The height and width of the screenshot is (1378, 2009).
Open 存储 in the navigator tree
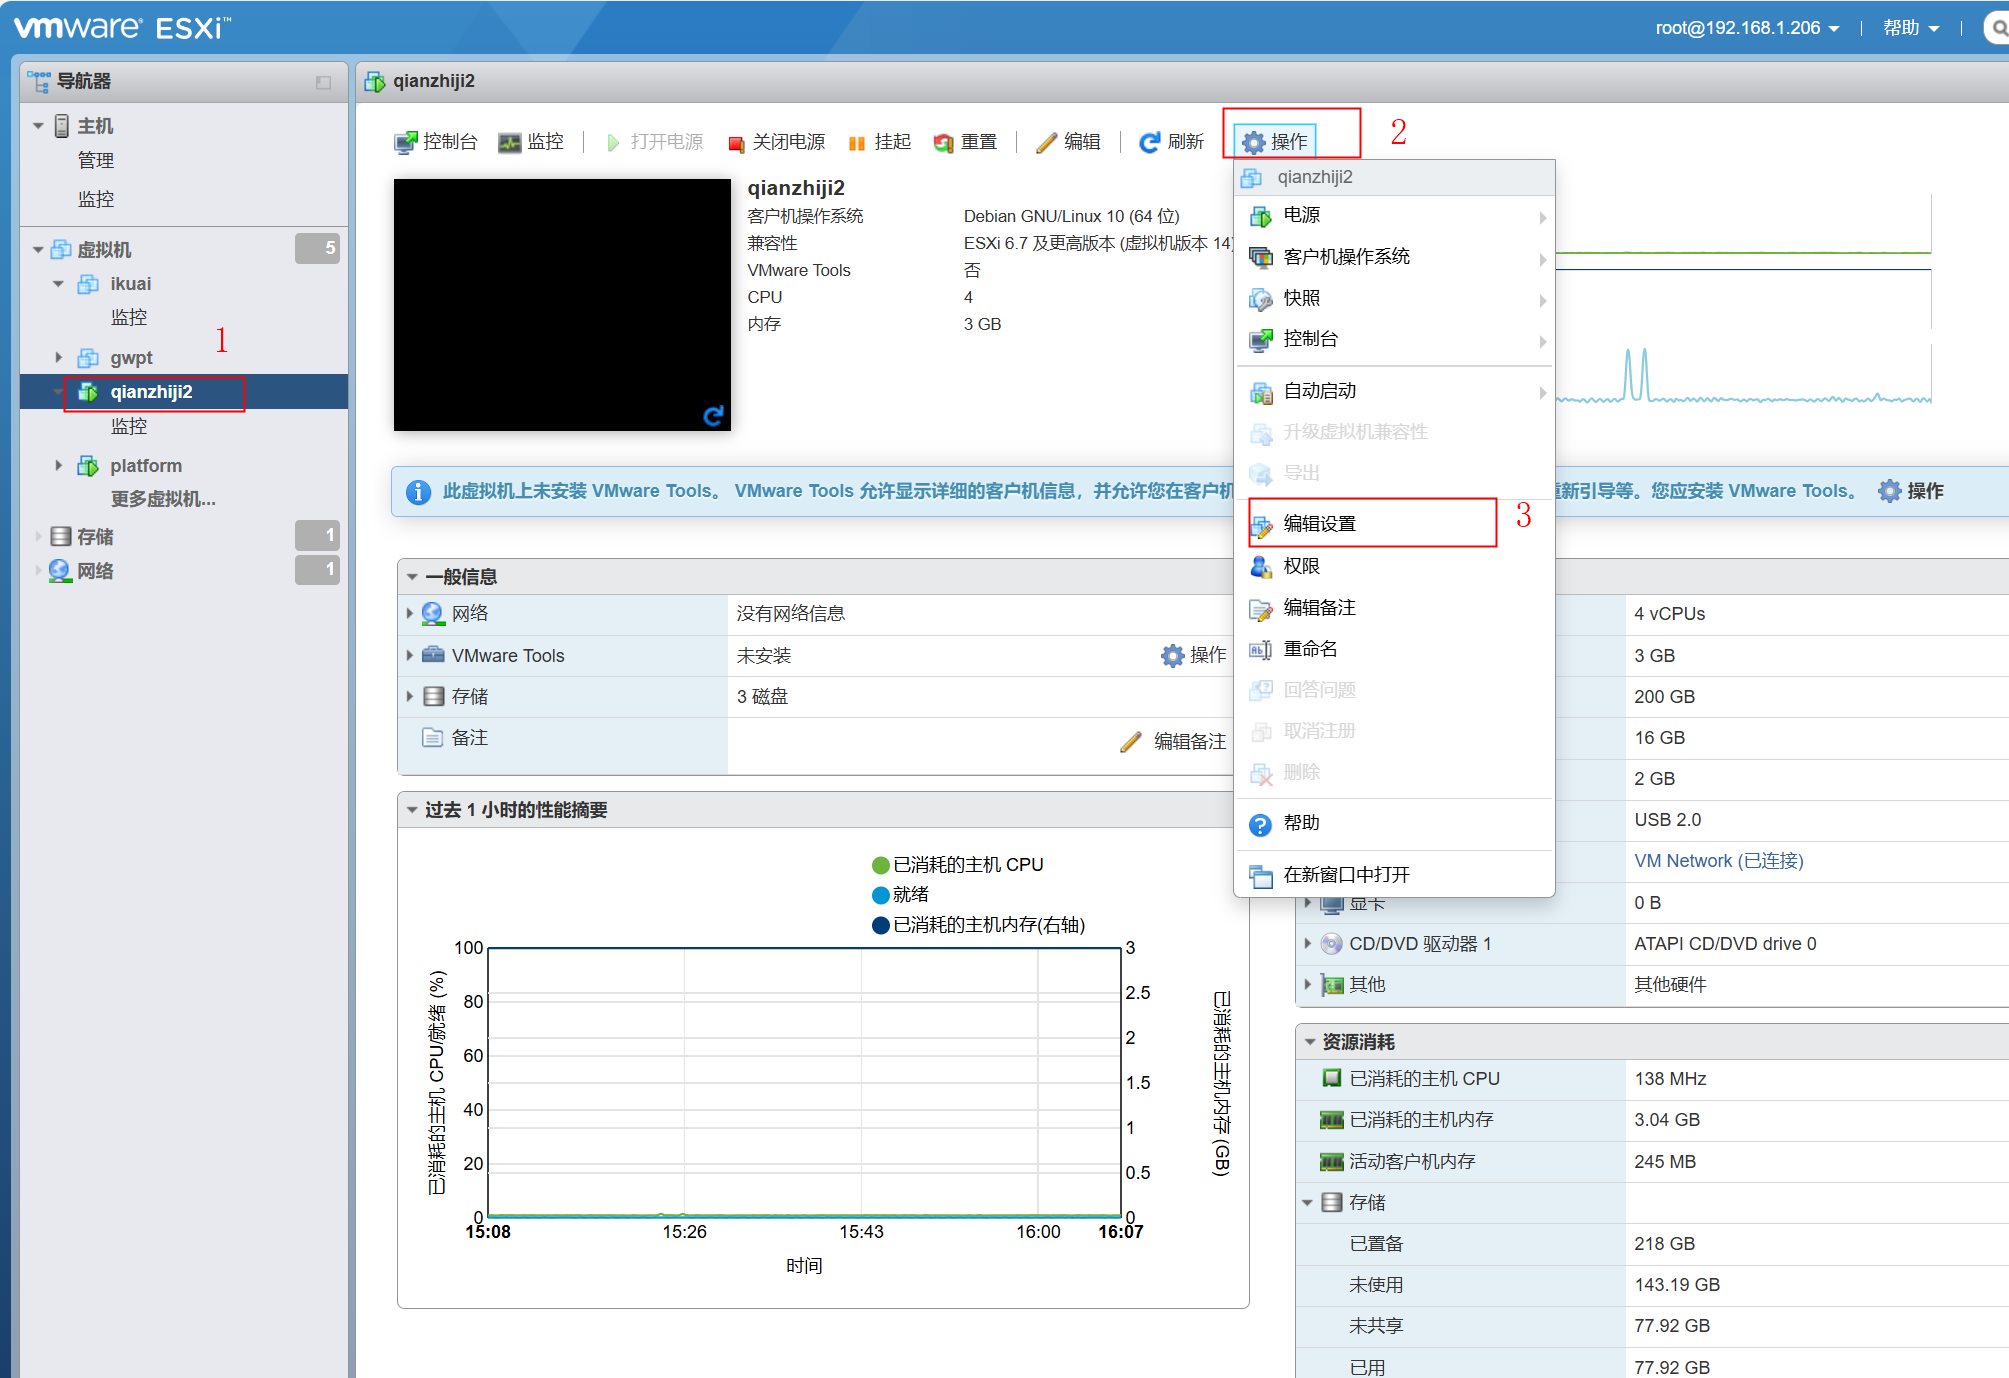[x=95, y=537]
